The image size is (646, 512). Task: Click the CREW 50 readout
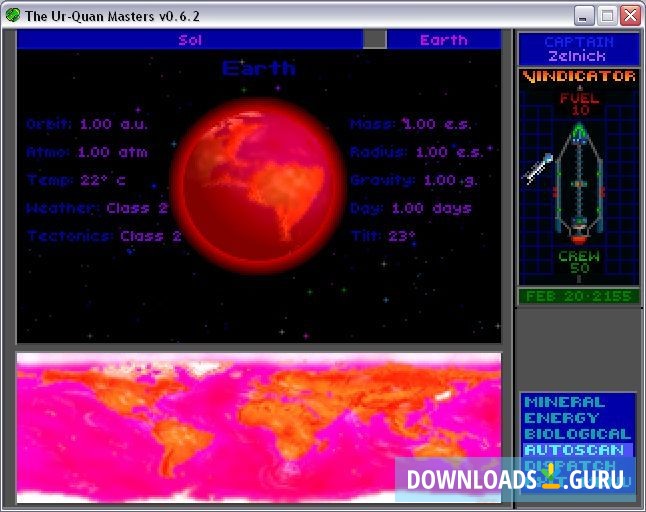click(579, 262)
